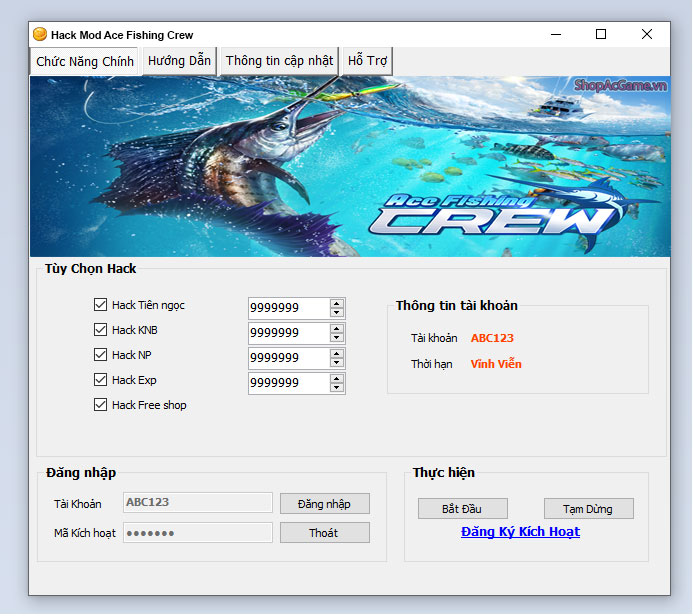
Task: Open Thông tin cập nhật tab
Action: click(279, 61)
